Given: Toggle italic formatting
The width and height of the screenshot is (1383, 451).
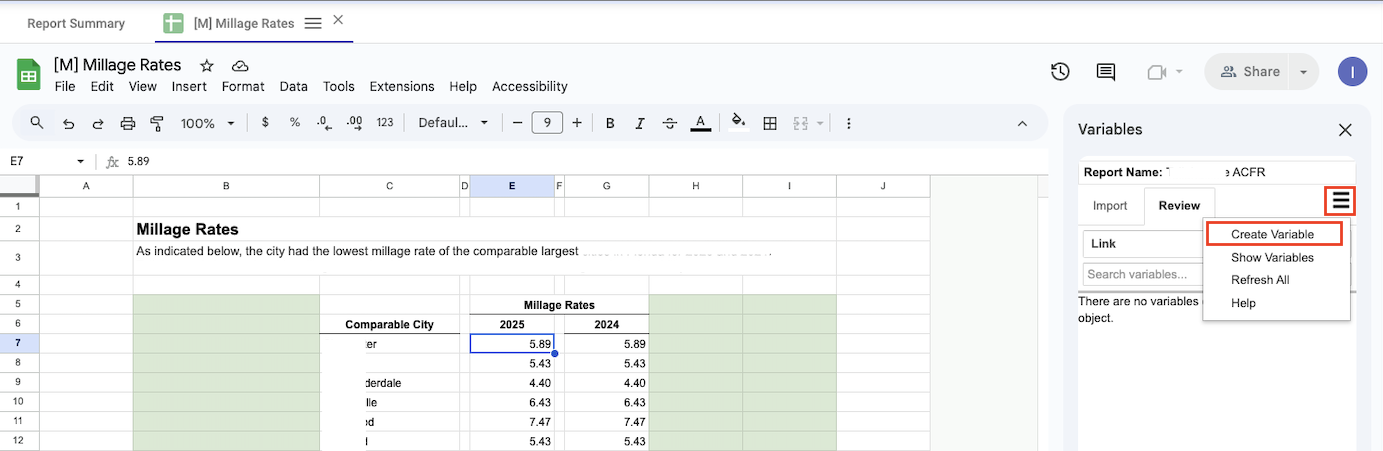Looking at the screenshot, I should 640,123.
